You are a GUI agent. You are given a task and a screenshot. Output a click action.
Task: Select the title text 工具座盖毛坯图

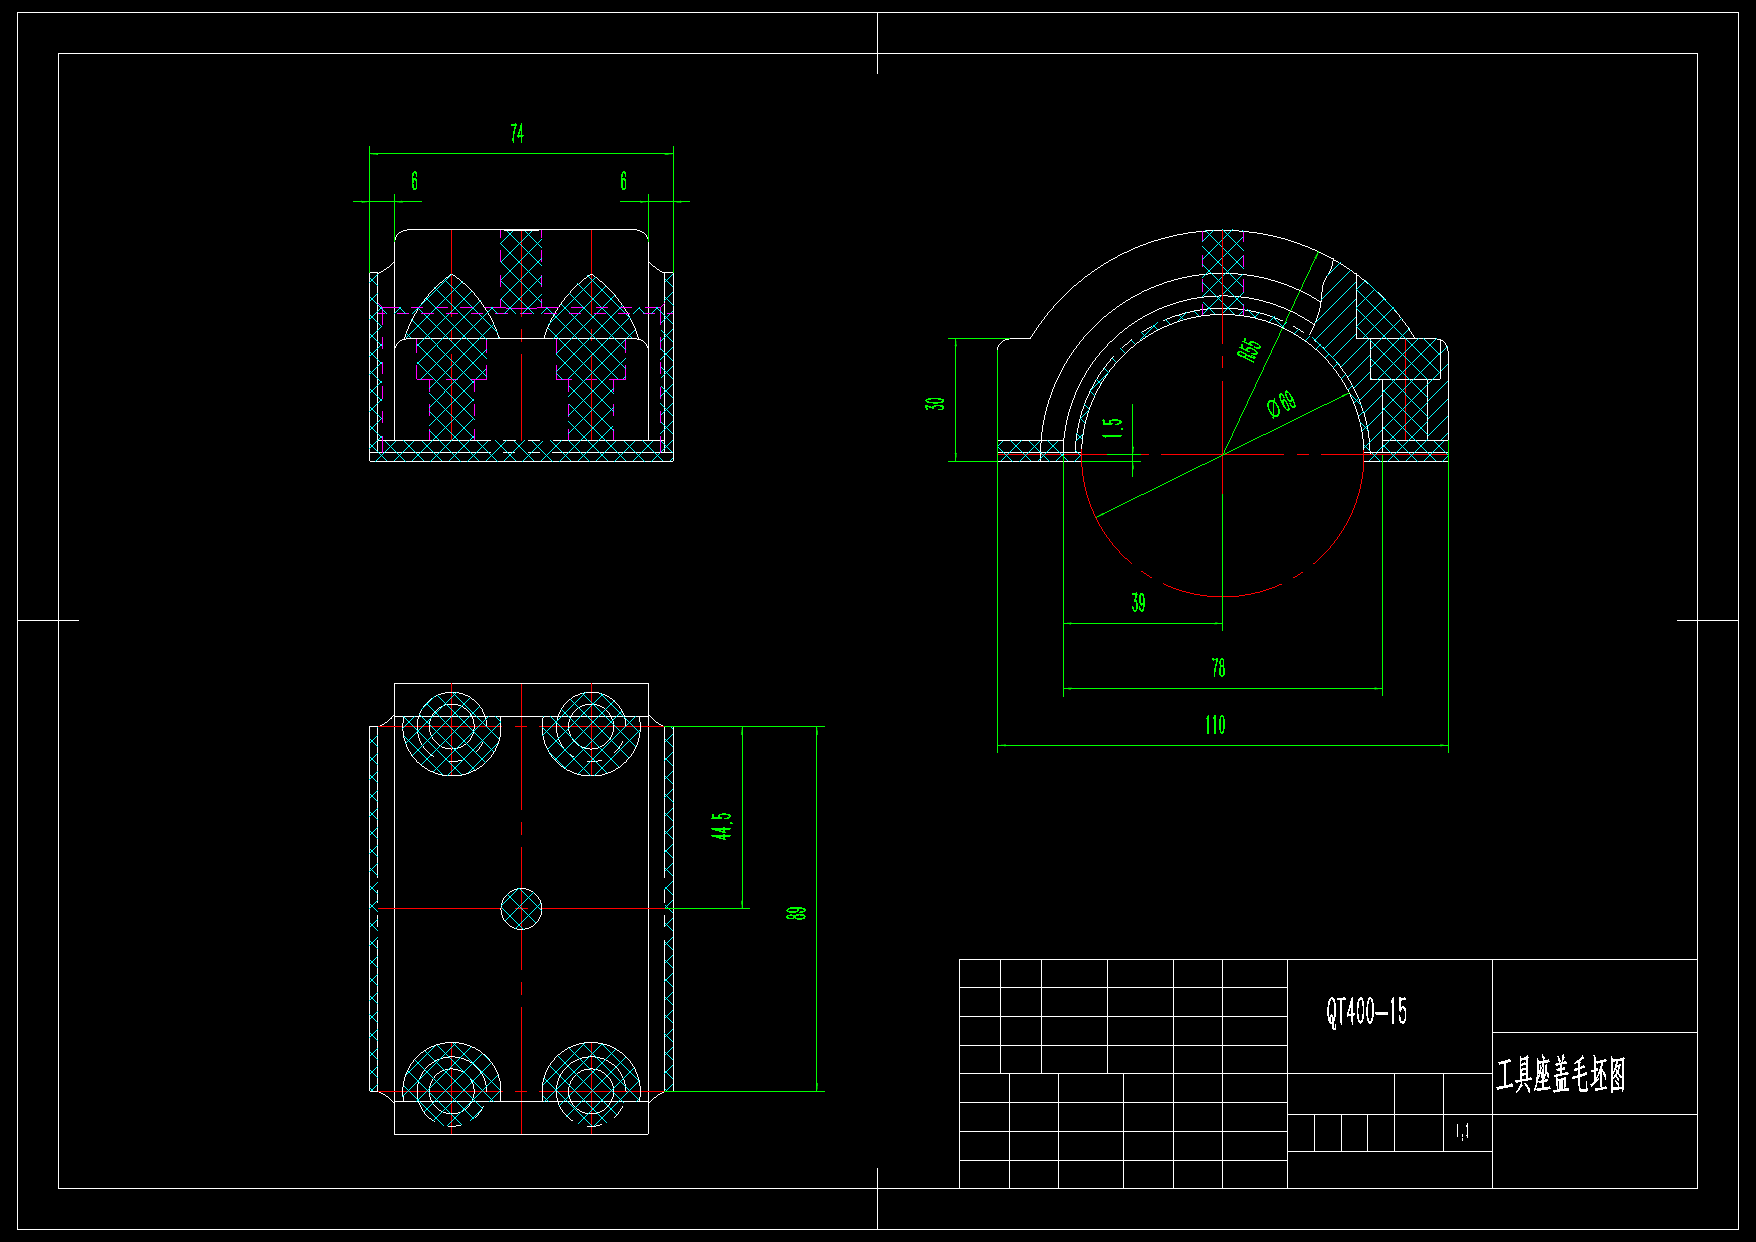(1561, 1075)
